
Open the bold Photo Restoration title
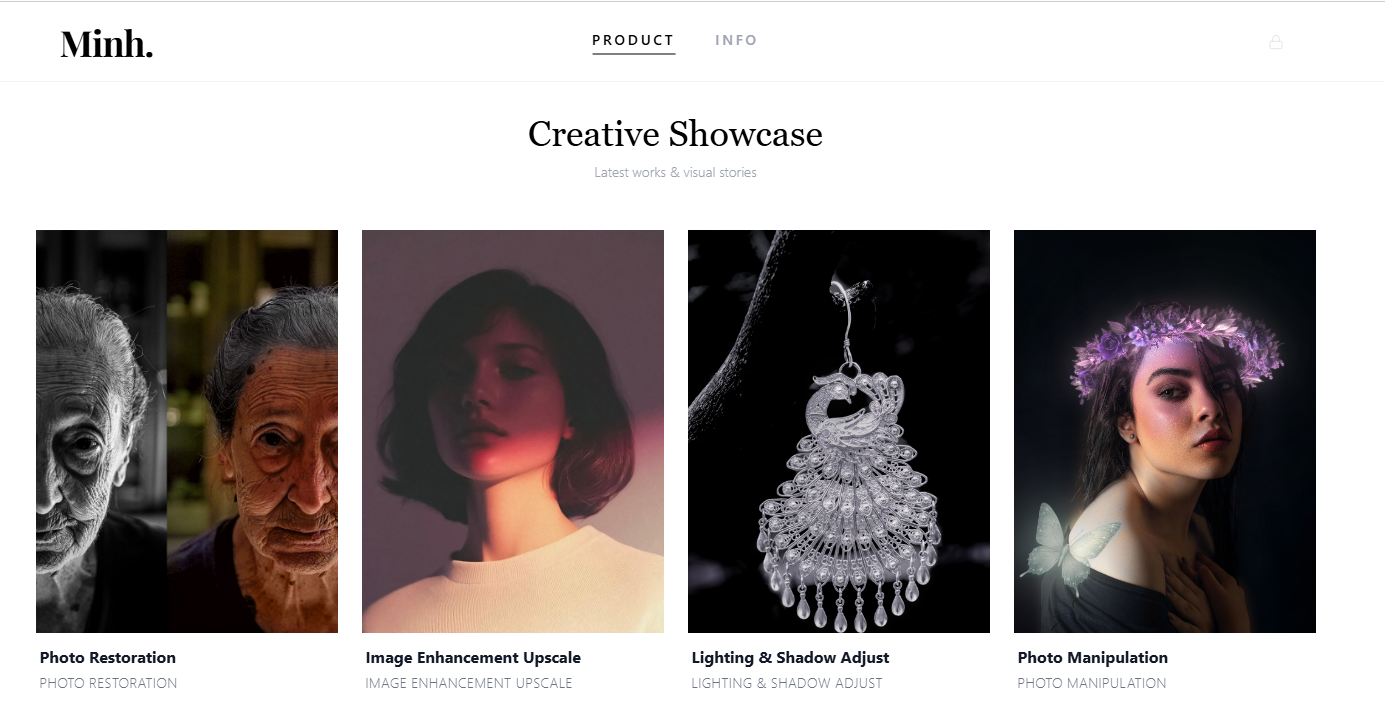[108, 657]
